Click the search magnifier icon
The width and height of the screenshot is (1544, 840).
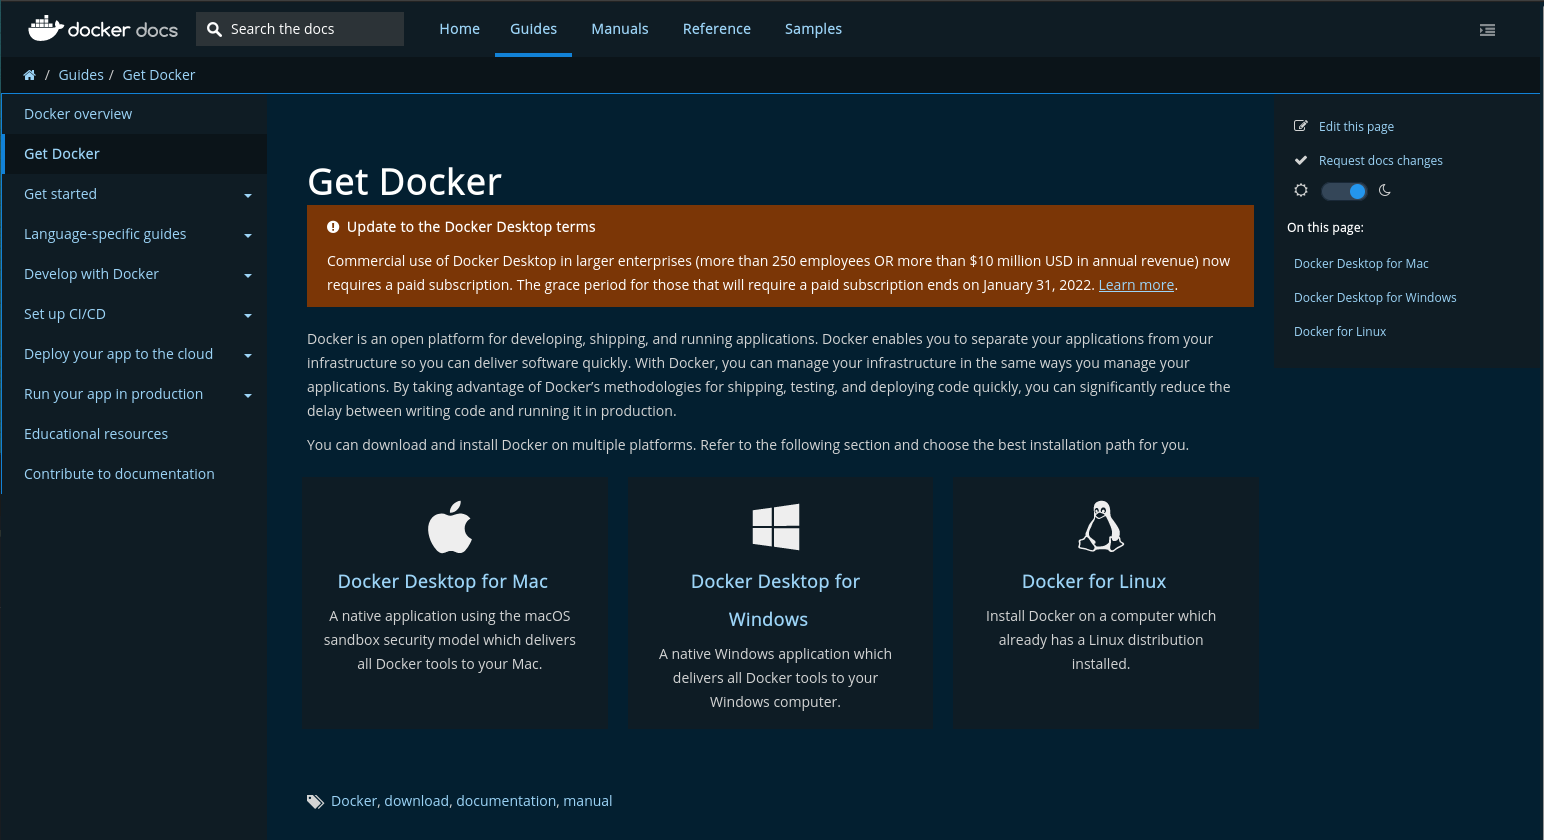[x=214, y=29]
